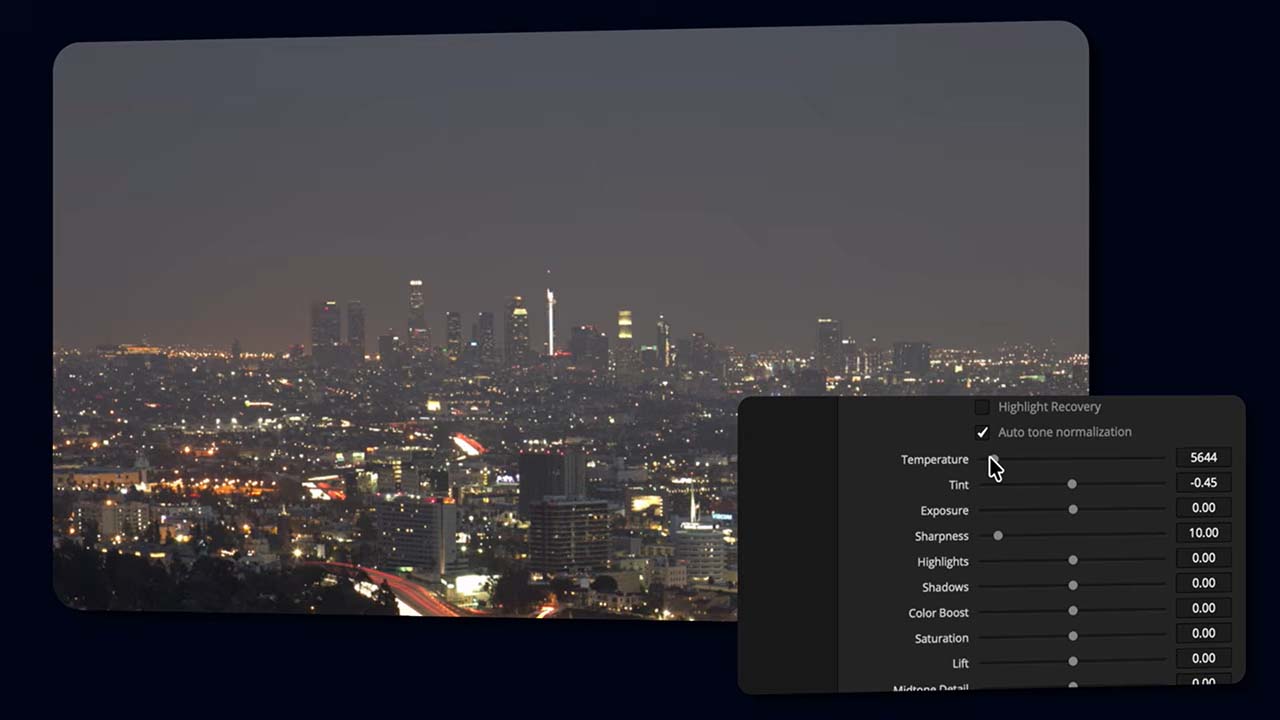This screenshot has width=1280, height=720.
Task: Click the Exposure slider handle
Action: click(x=1072, y=509)
